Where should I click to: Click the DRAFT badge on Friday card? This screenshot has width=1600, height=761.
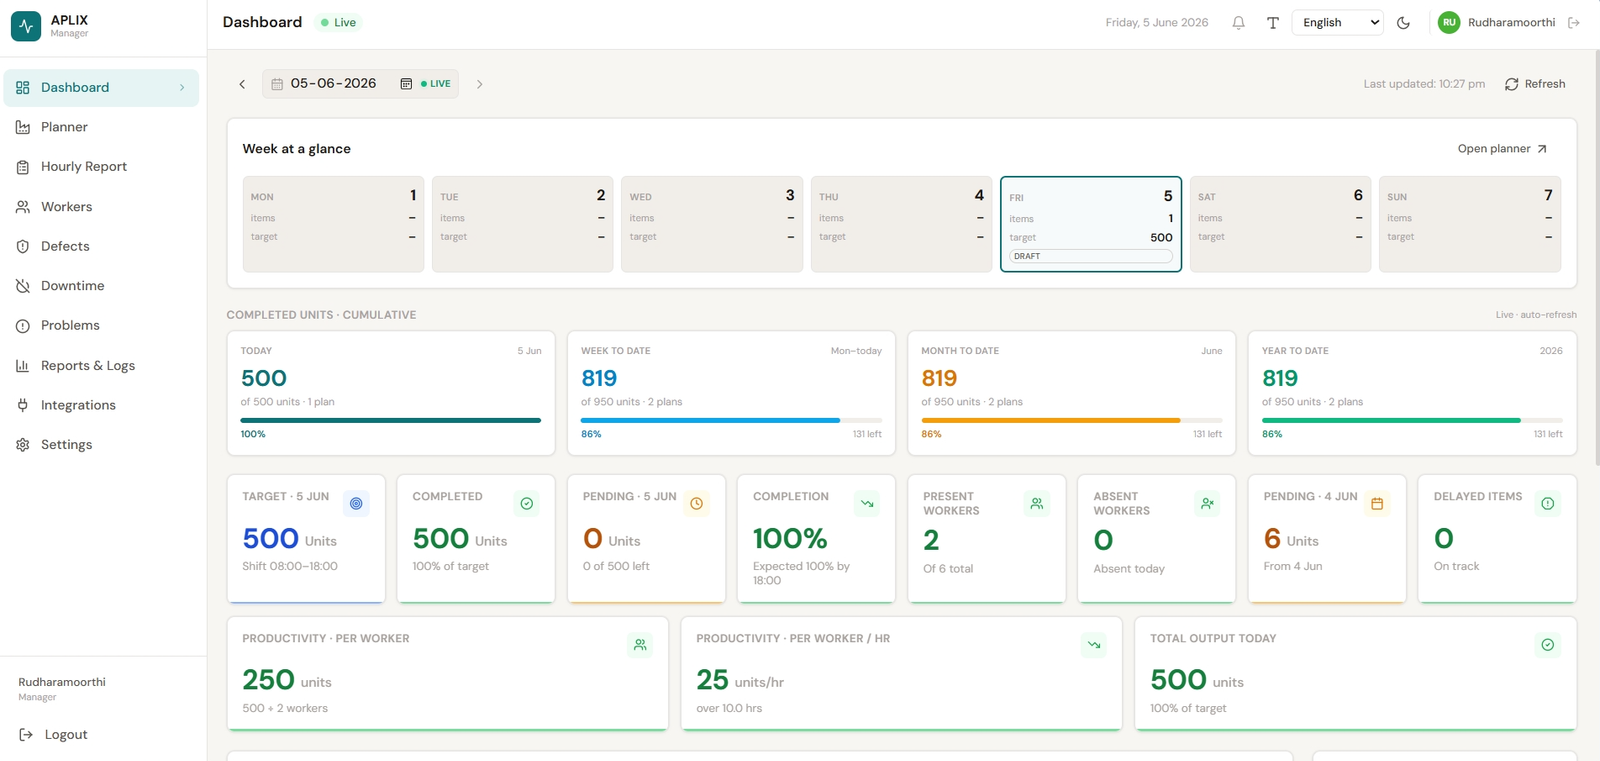pos(1091,257)
